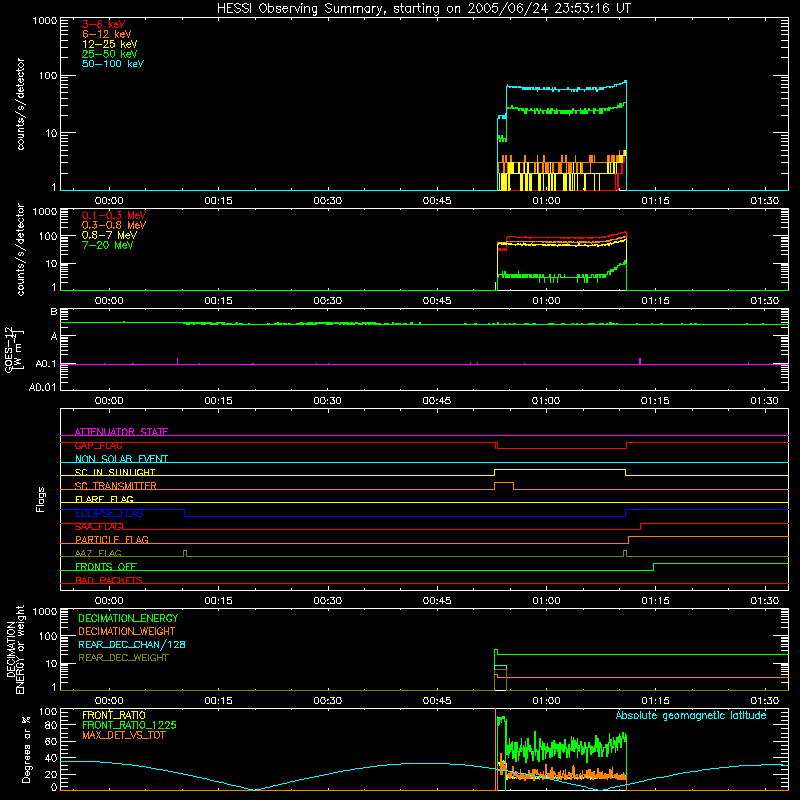The image size is (800, 800).
Task: Click the DECIMATION_ENERGY legend label
Action: coord(128,618)
